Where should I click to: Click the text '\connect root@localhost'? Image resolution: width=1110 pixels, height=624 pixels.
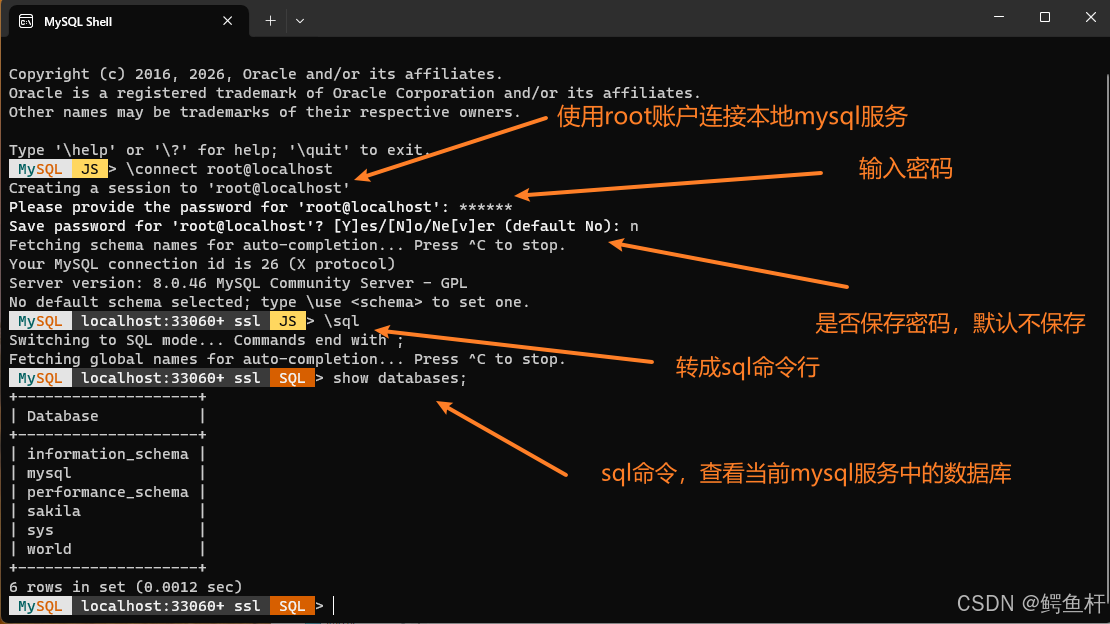coord(229,169)
